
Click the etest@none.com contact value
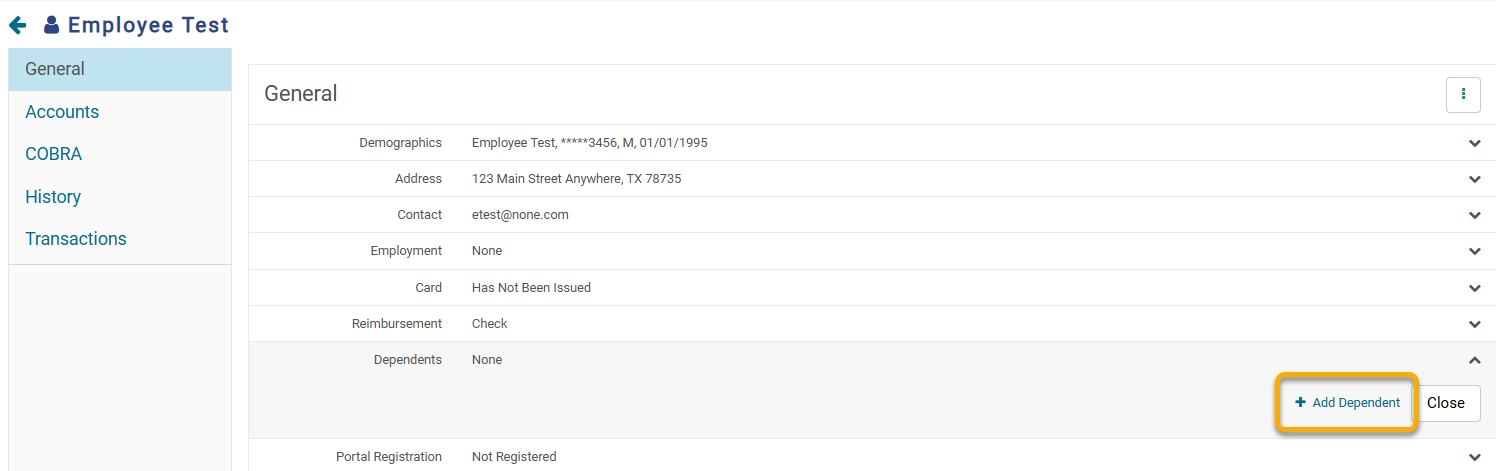pyautogui.click(x=520, y=215)
